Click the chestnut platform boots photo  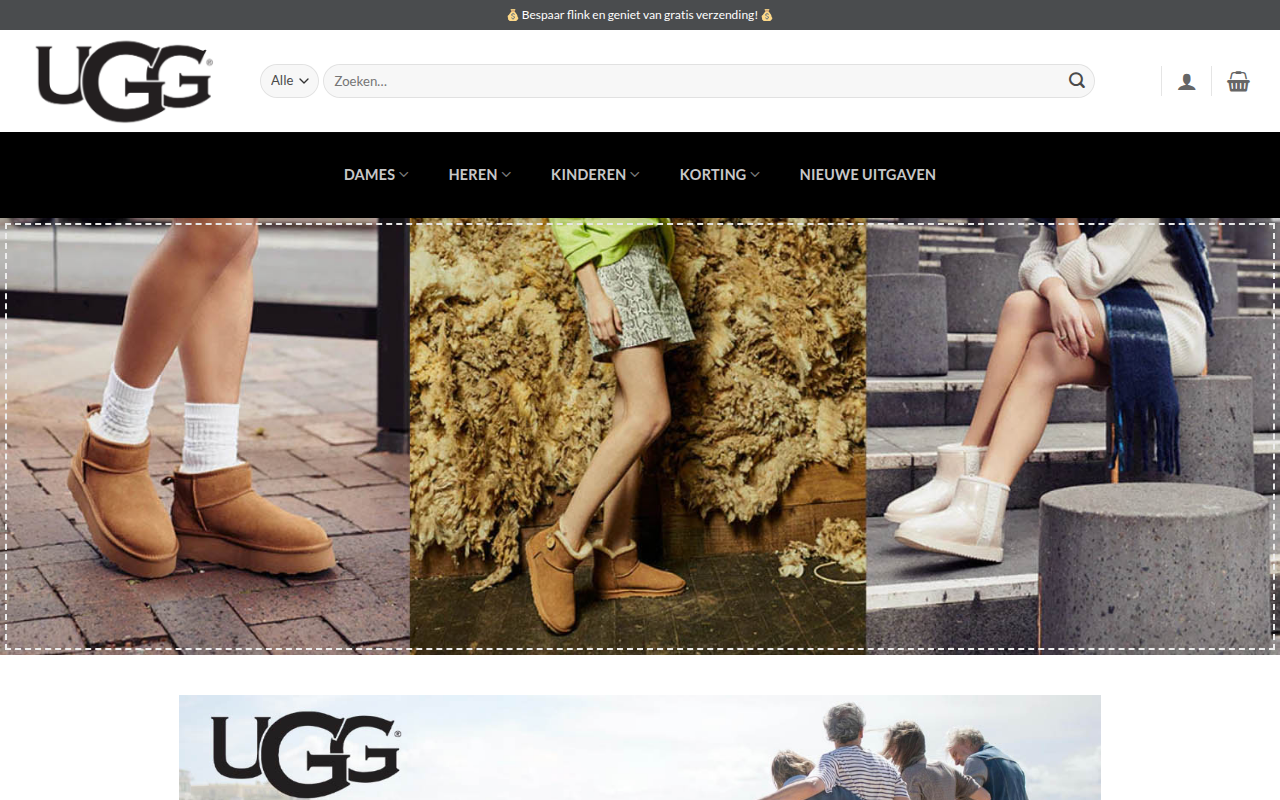[205, 436]
